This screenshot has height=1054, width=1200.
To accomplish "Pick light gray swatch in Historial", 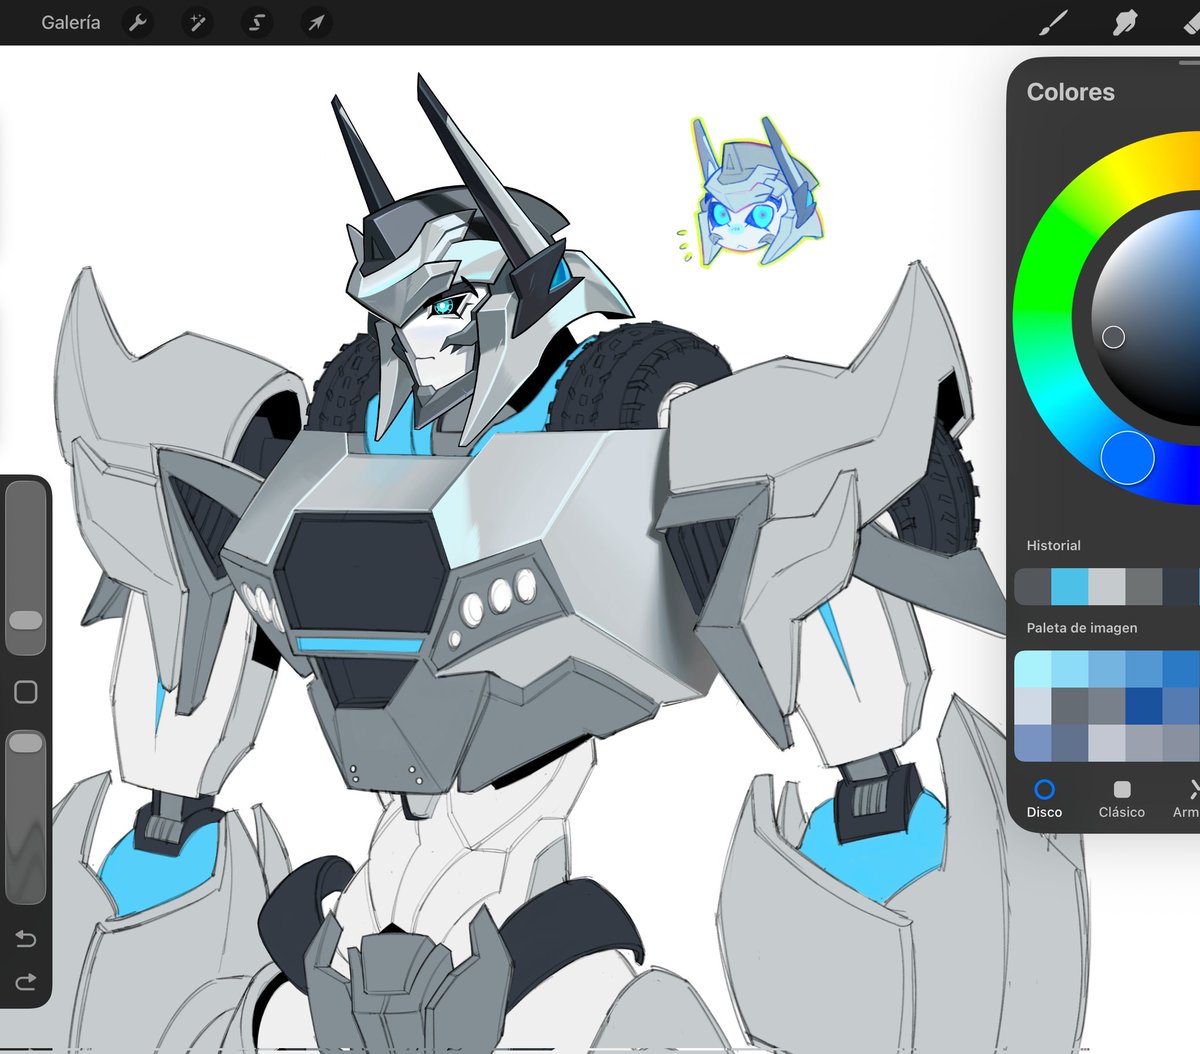I will tap(1107, 587).
